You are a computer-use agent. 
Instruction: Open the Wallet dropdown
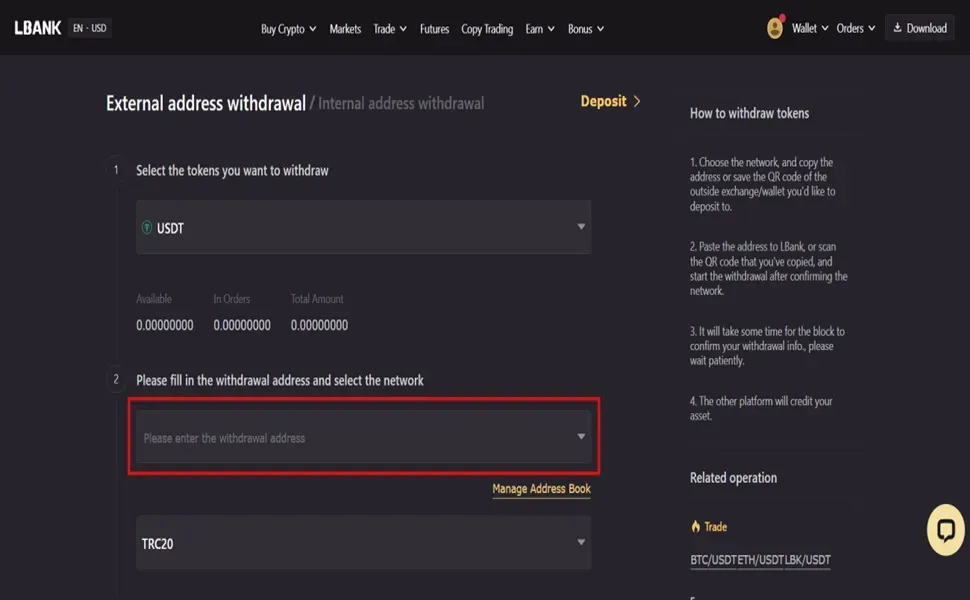[806, 28]
